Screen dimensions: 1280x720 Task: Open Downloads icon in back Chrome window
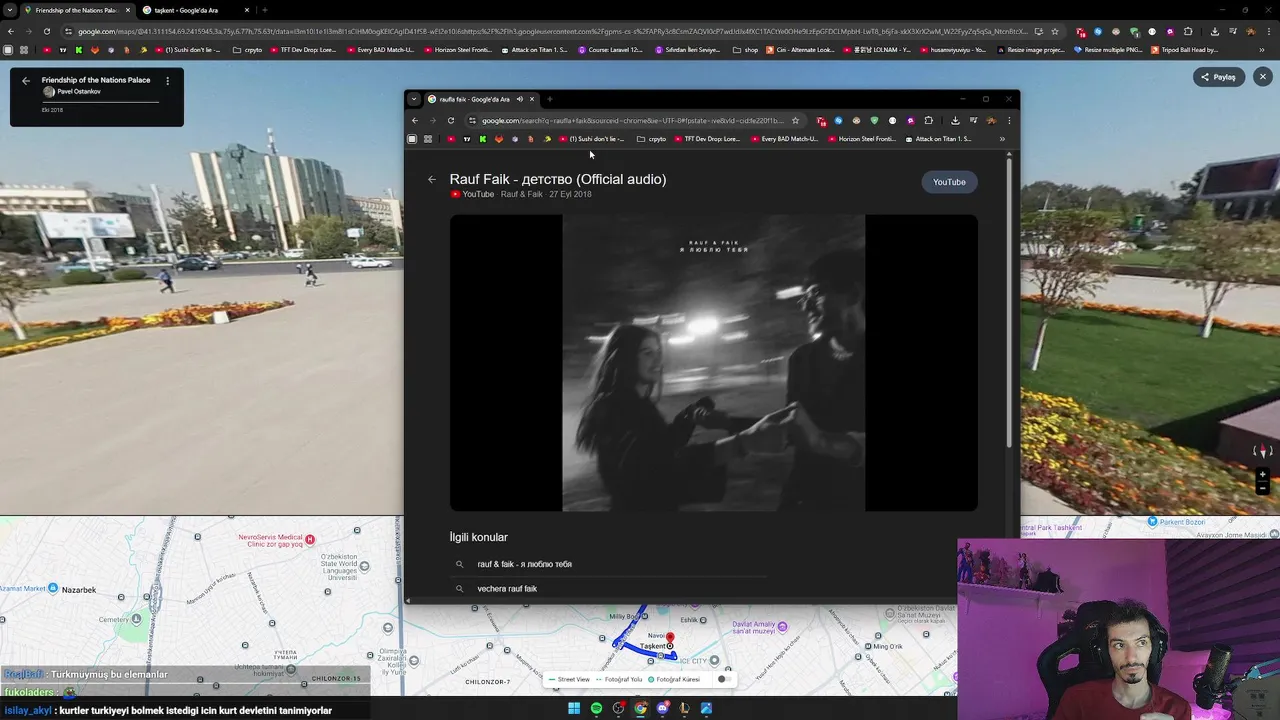point(1214,31)
